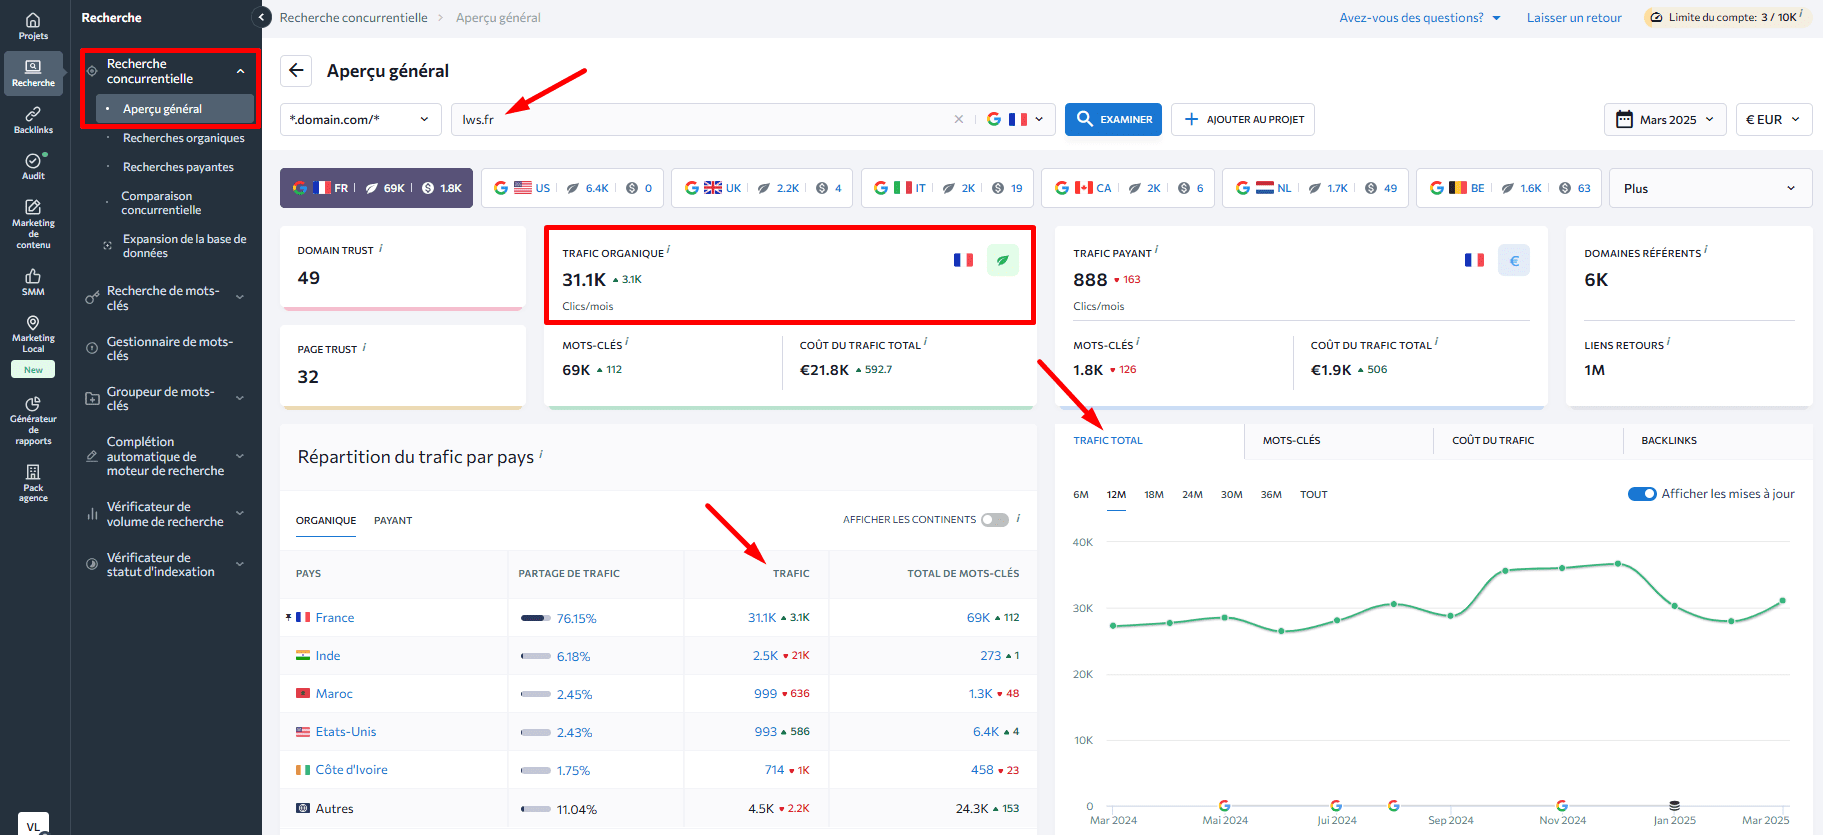1823x835 pixels.
Task: Open Avez-vous des questions dropdown
Action: tap(1420, 17)
